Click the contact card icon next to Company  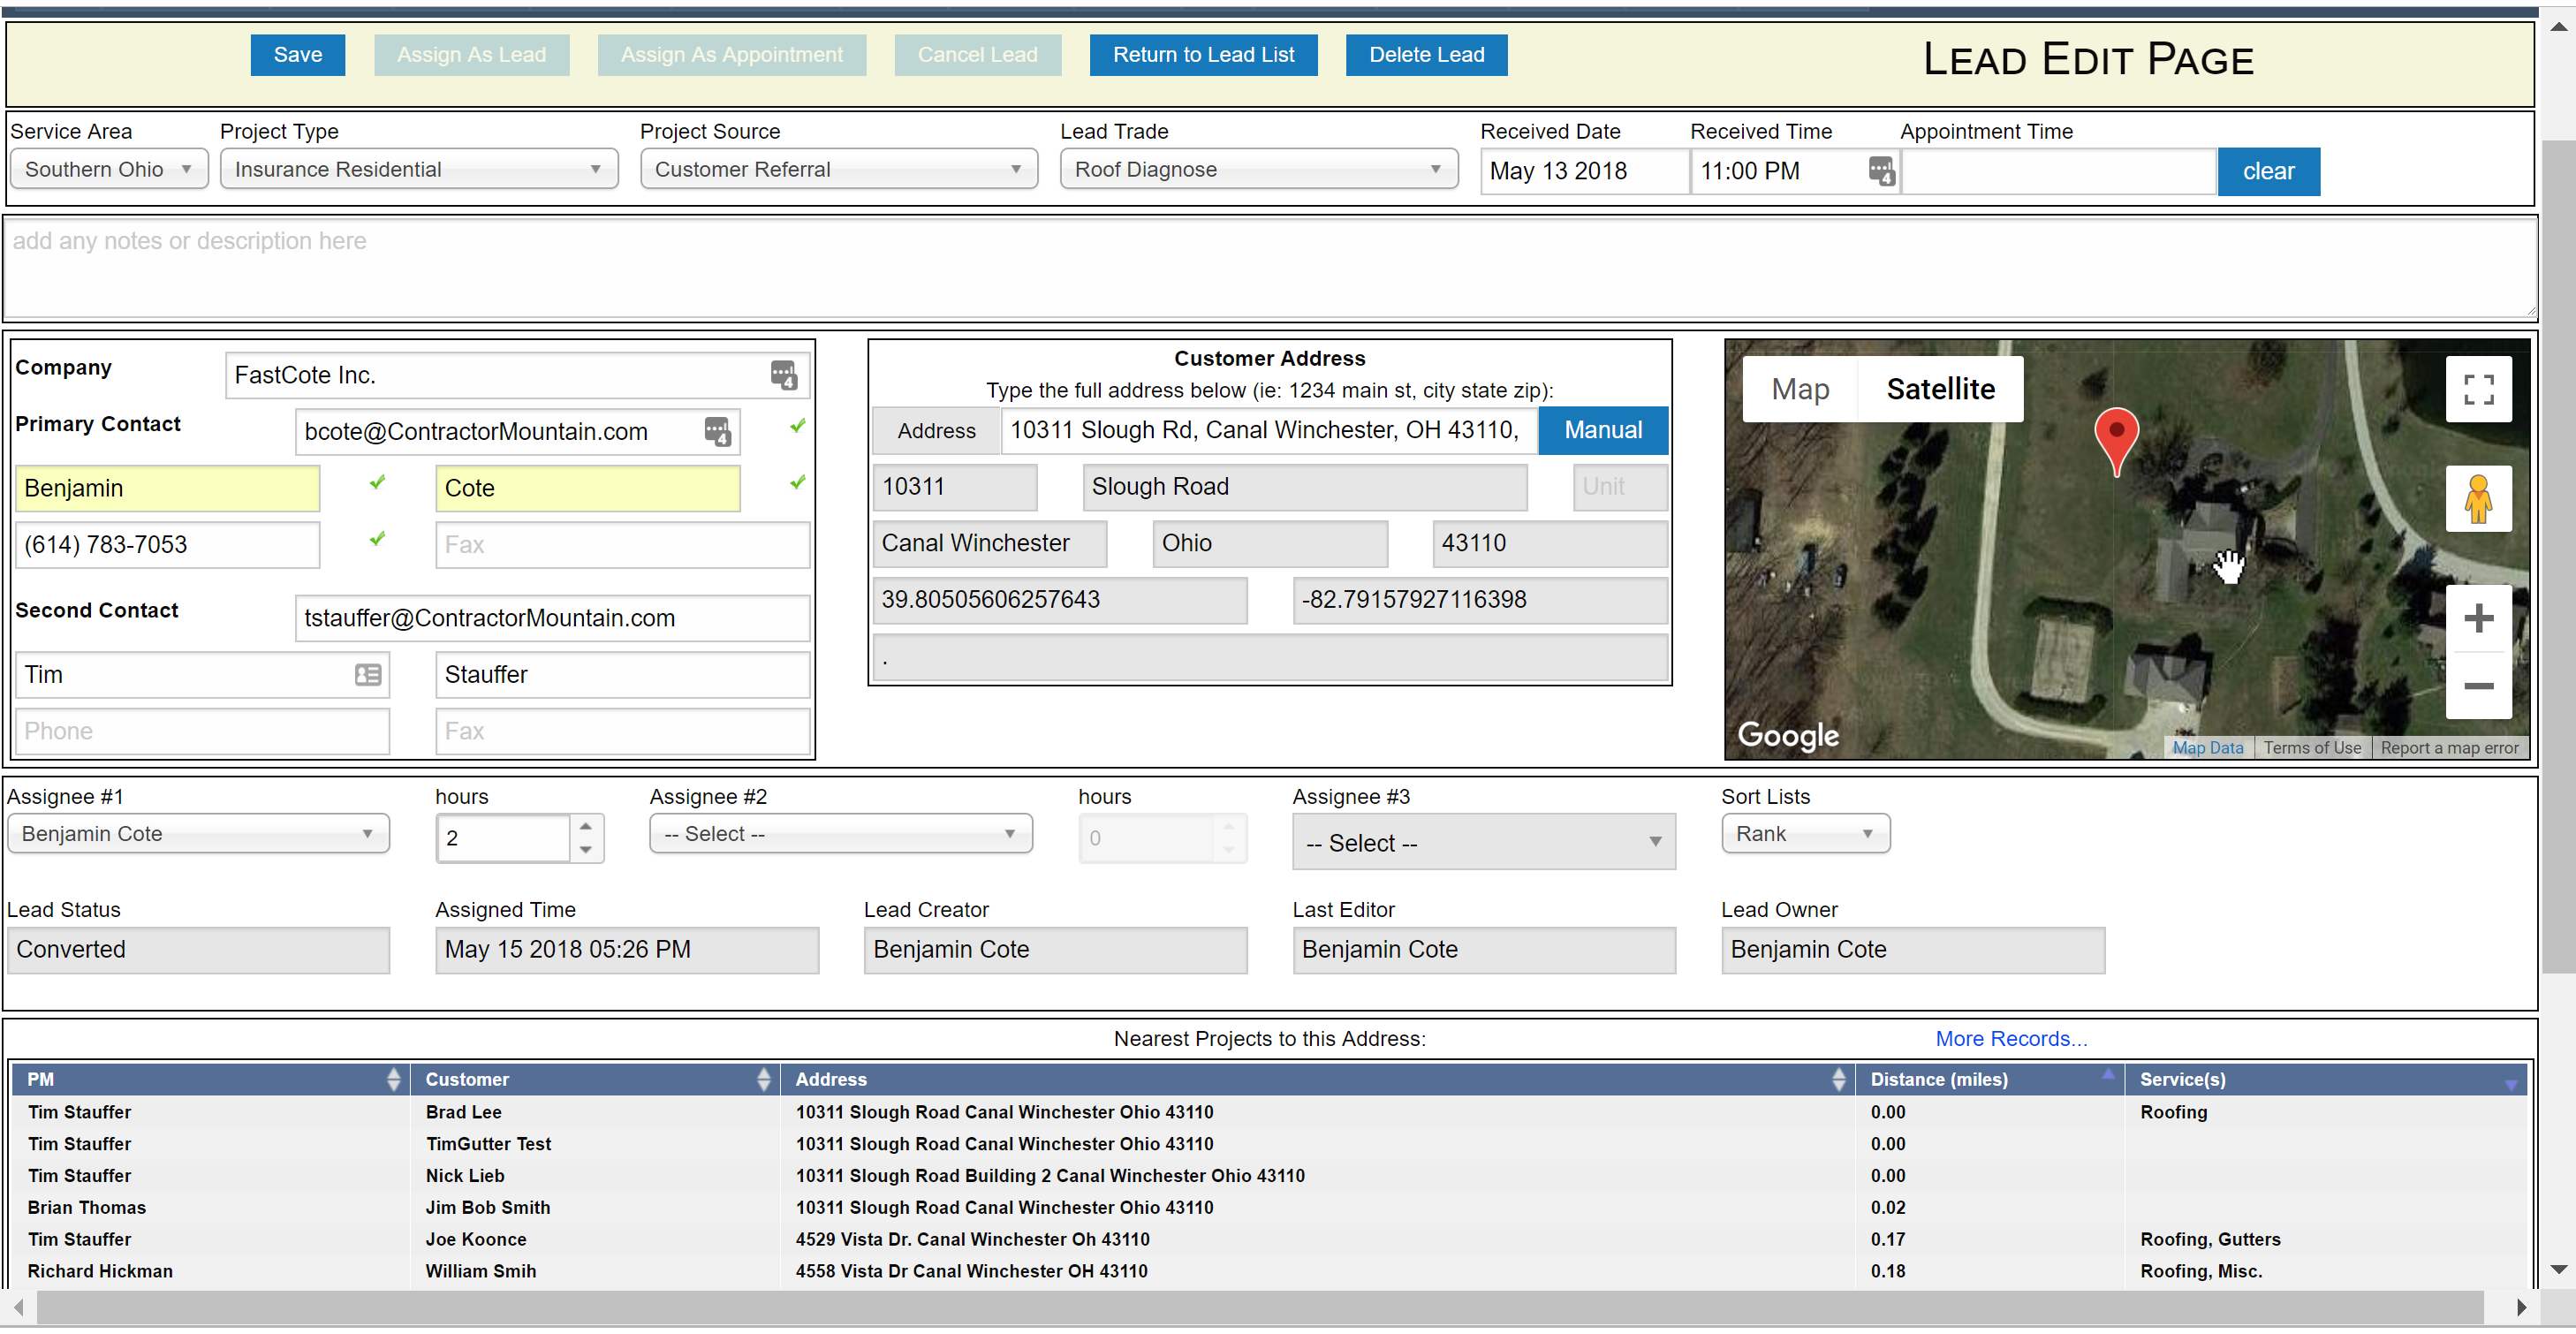pos(783,375)
